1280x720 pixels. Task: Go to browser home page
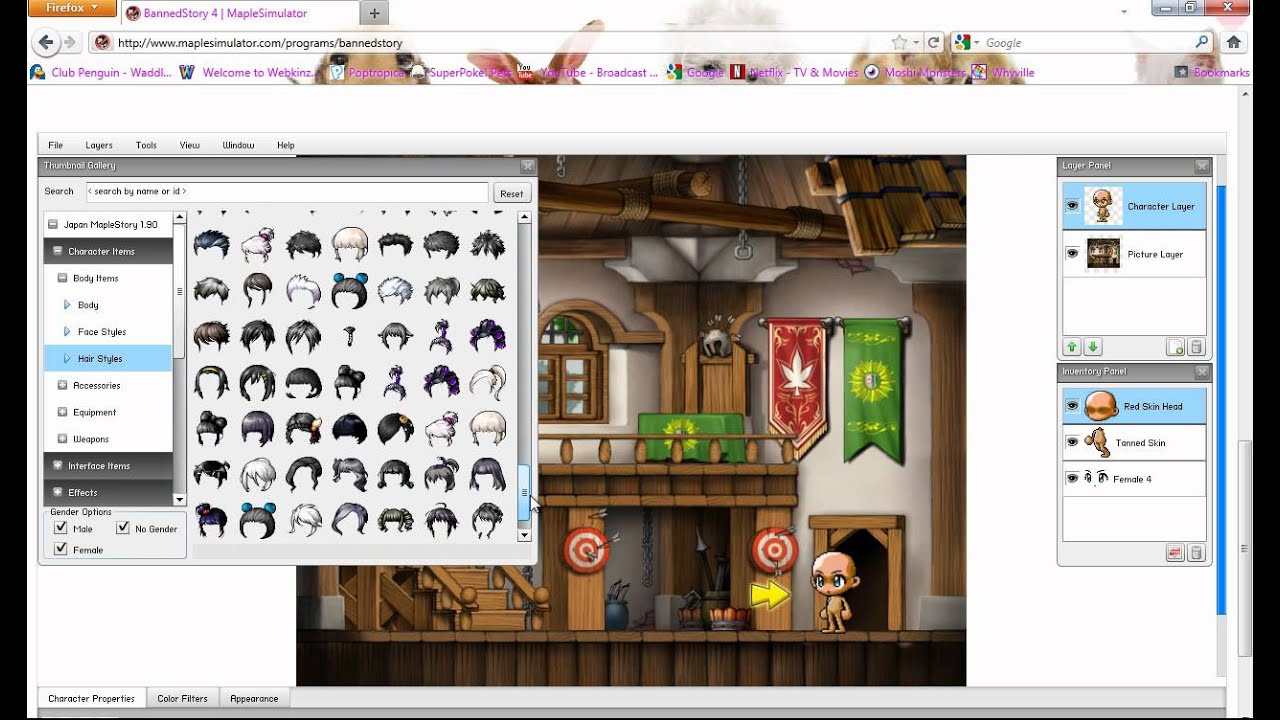point(1233,43)
